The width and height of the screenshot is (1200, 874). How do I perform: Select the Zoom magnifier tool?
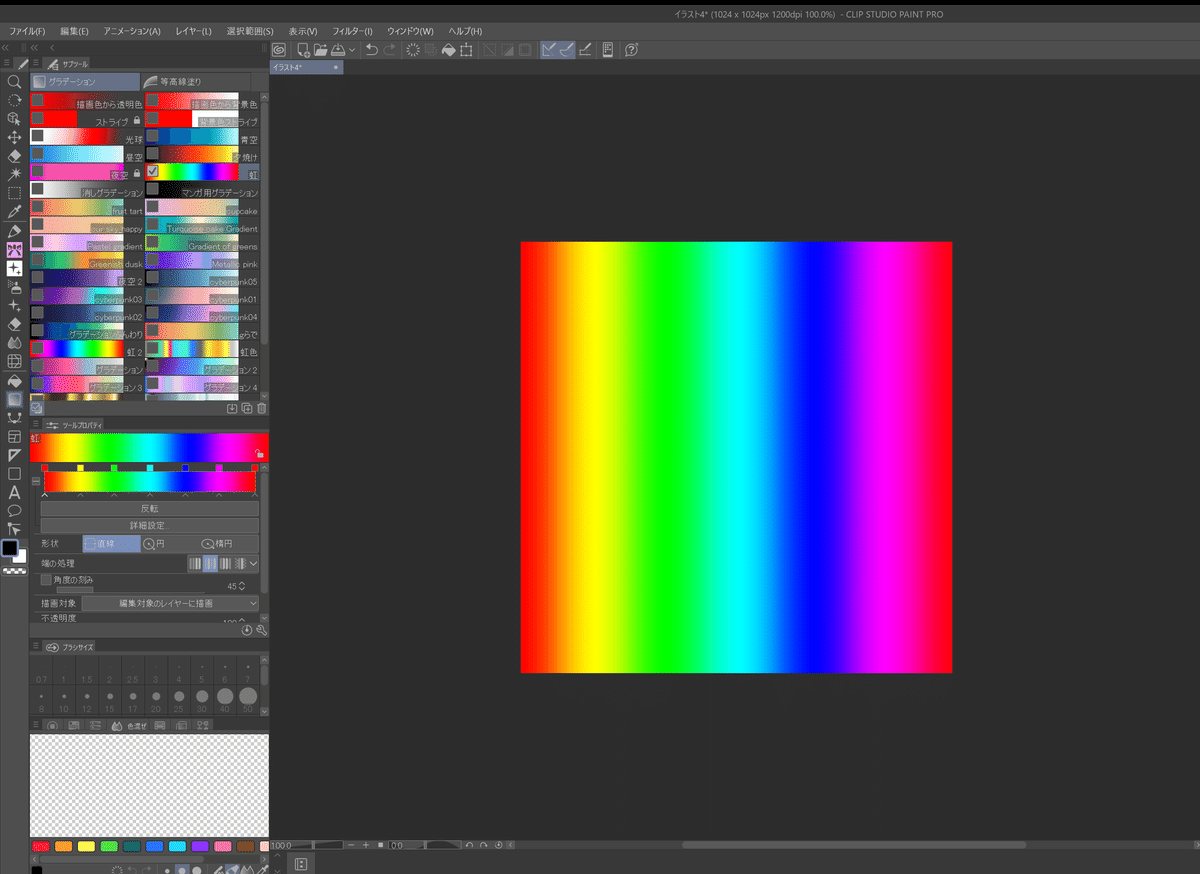click(x=14, y=82)
